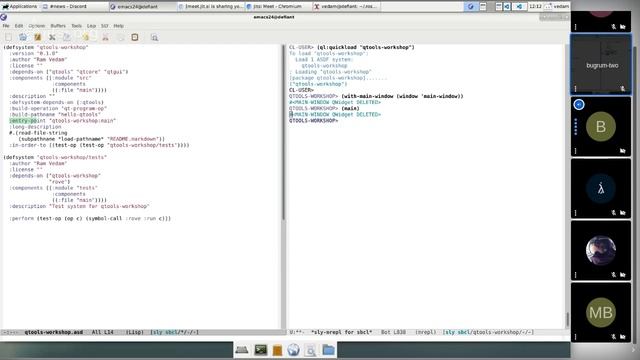Click the :entry-point line in the asd file
The width and height of the screenshot is (640, 360).
pyautogui.click(x=63, y=121)
